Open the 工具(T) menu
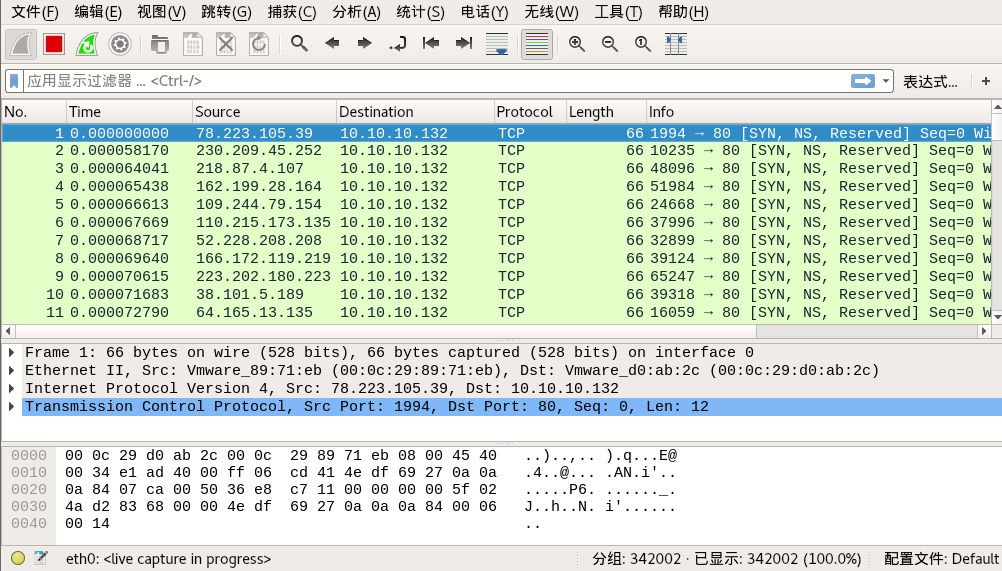Screen dimensions: 1002x571 pyautogui.click(x=618, y=12)
